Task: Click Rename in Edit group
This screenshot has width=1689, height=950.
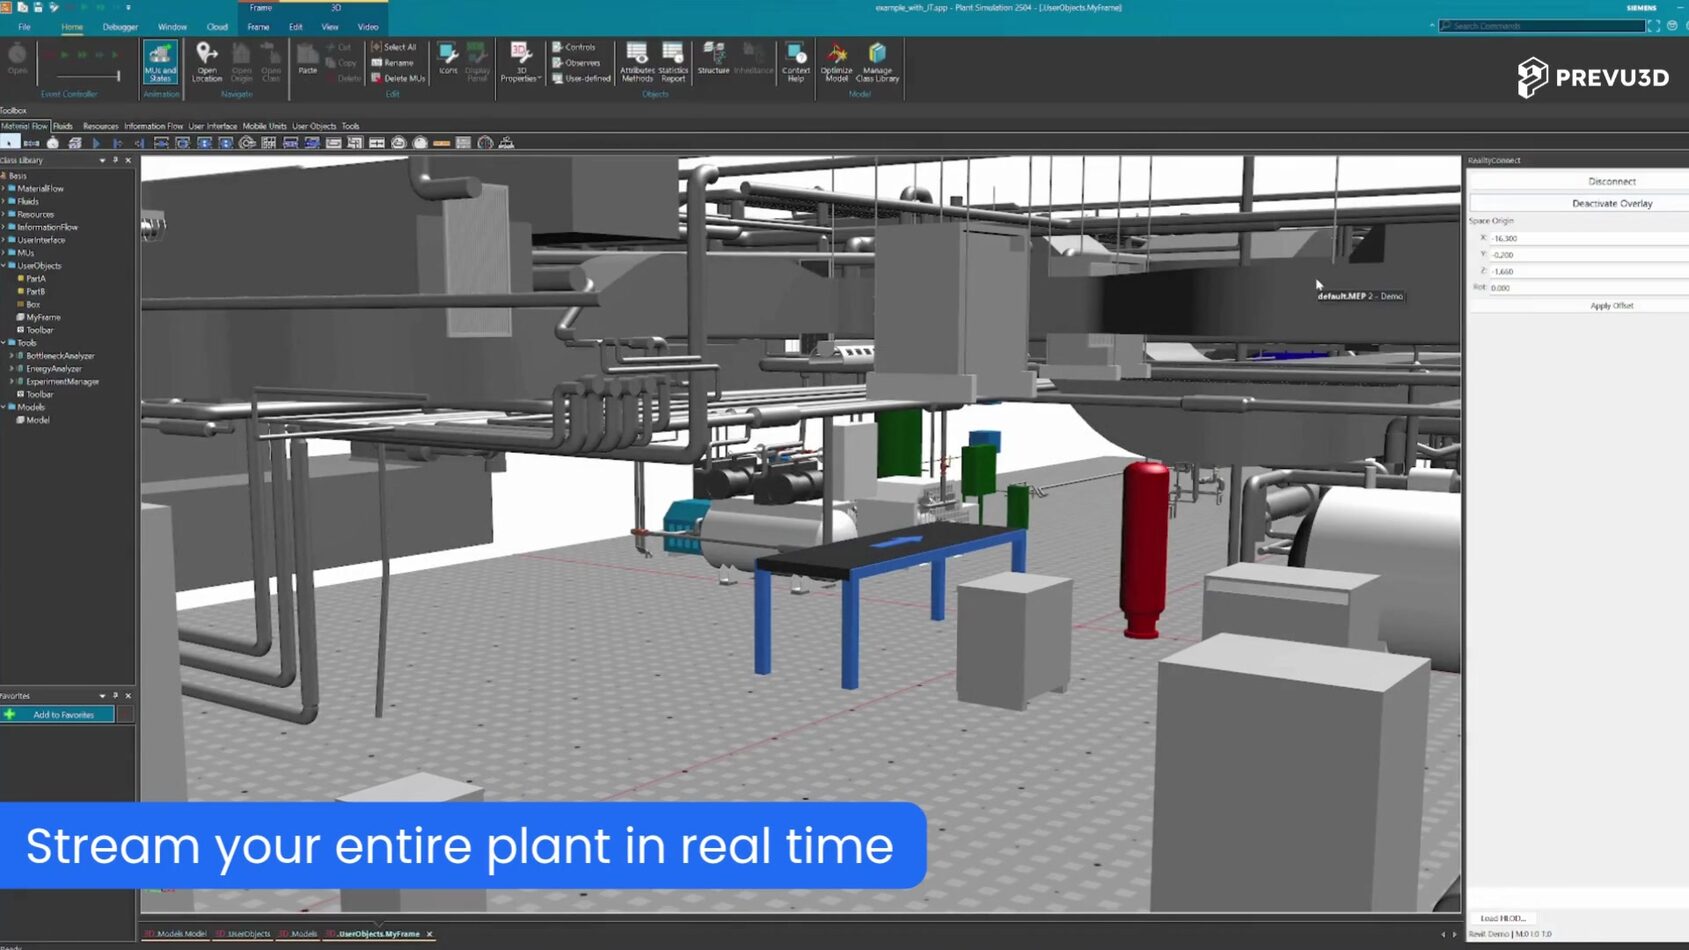Action: [392, 63]
